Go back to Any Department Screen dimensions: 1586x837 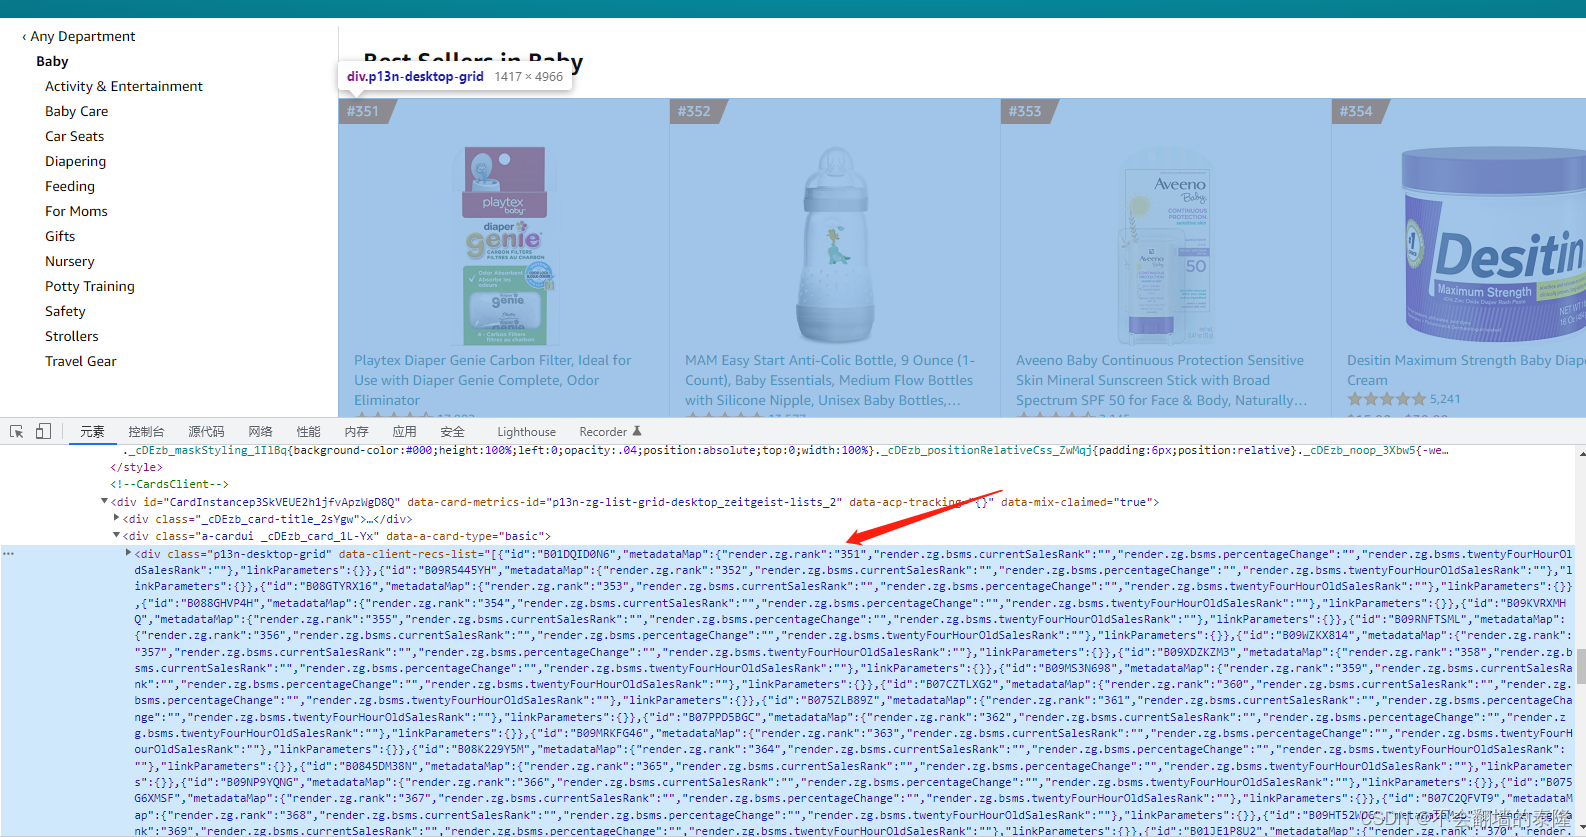click(78, 36)
